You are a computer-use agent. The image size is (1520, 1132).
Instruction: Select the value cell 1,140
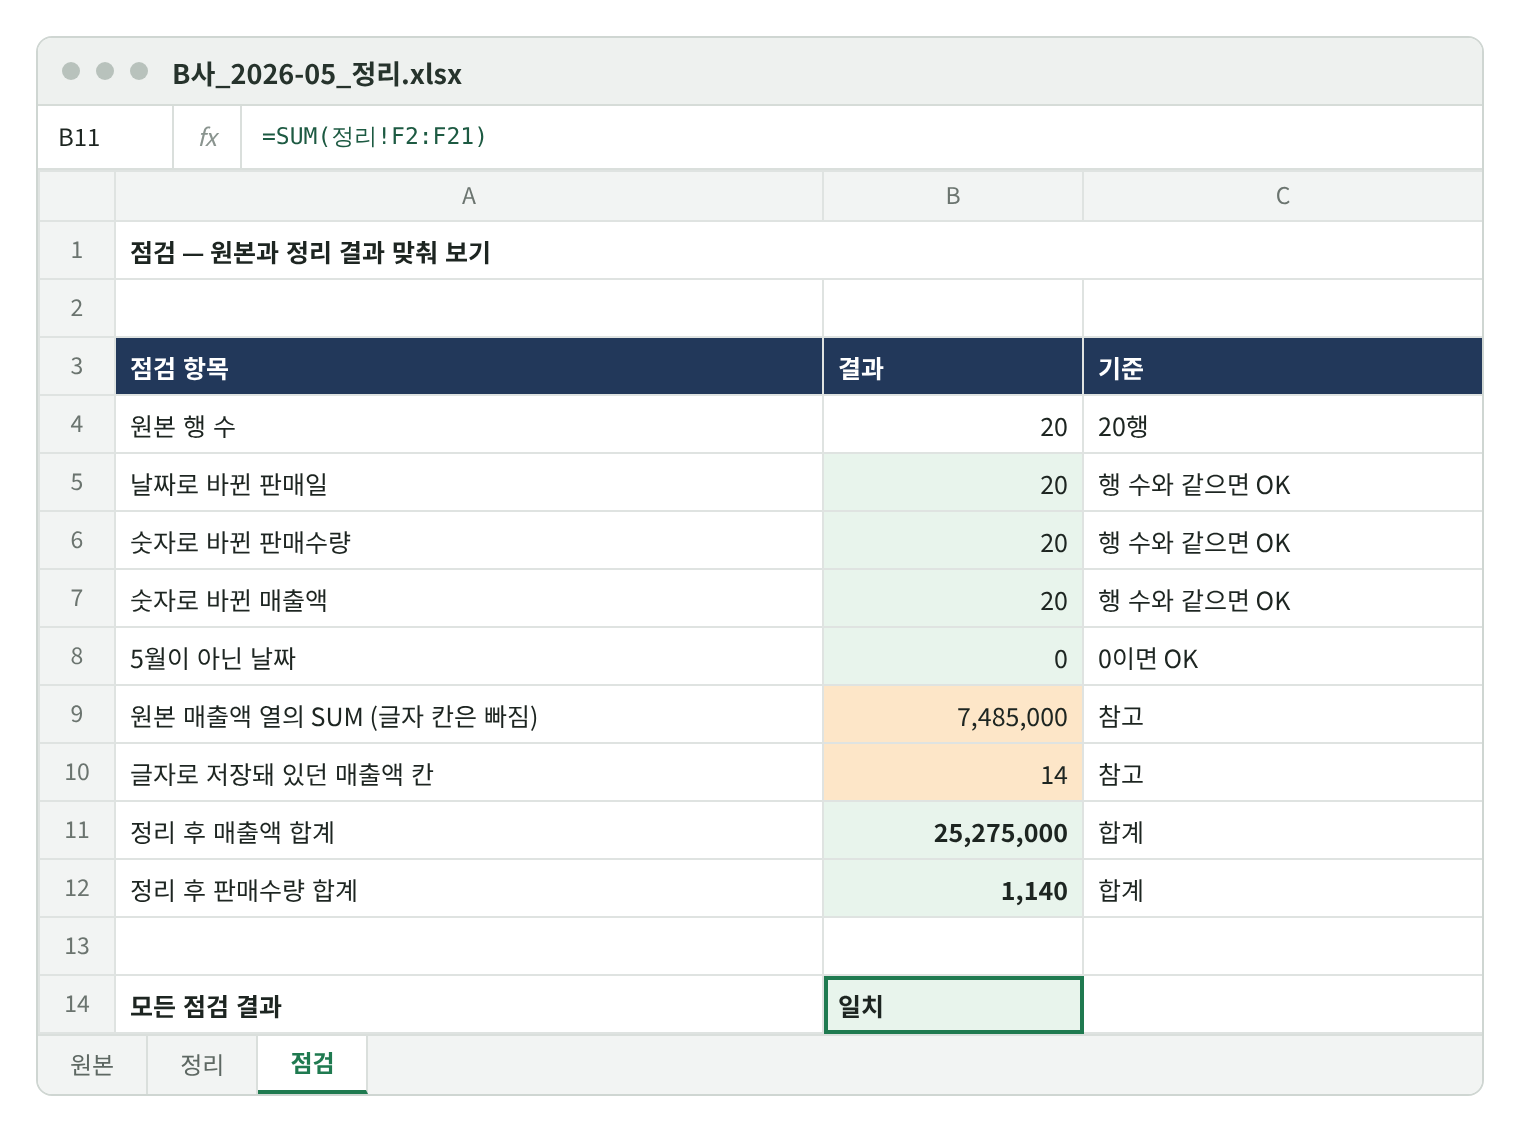953,889
